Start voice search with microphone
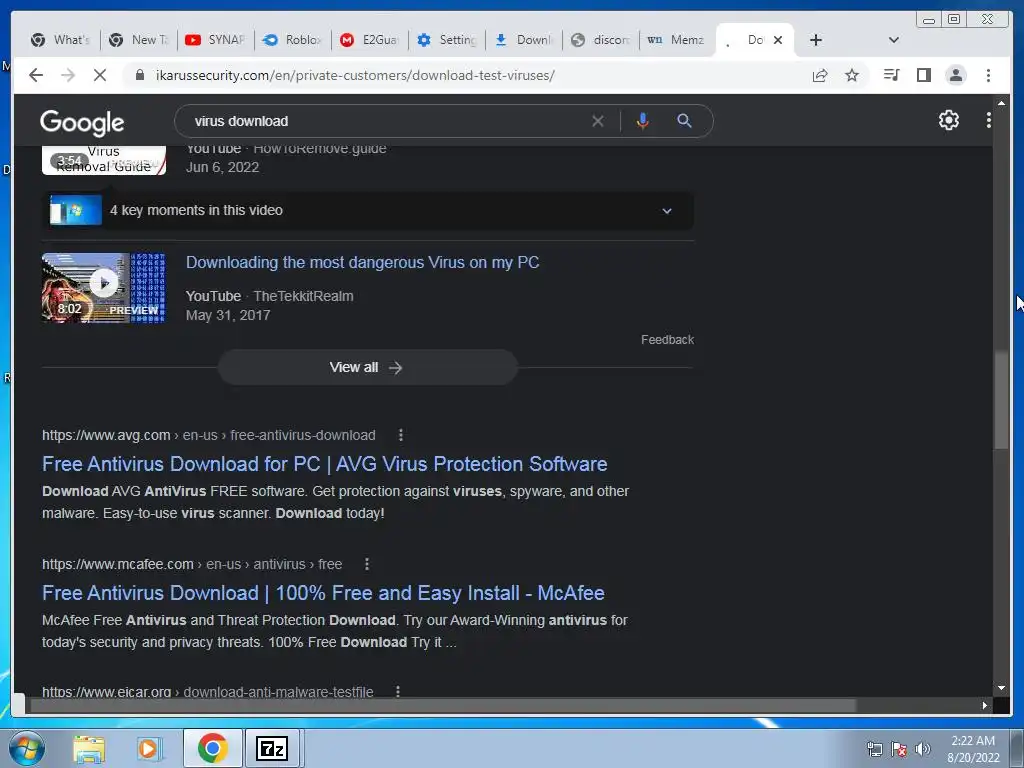The image size is (1024, 768). pyautogui.click(x=643, y=121)
